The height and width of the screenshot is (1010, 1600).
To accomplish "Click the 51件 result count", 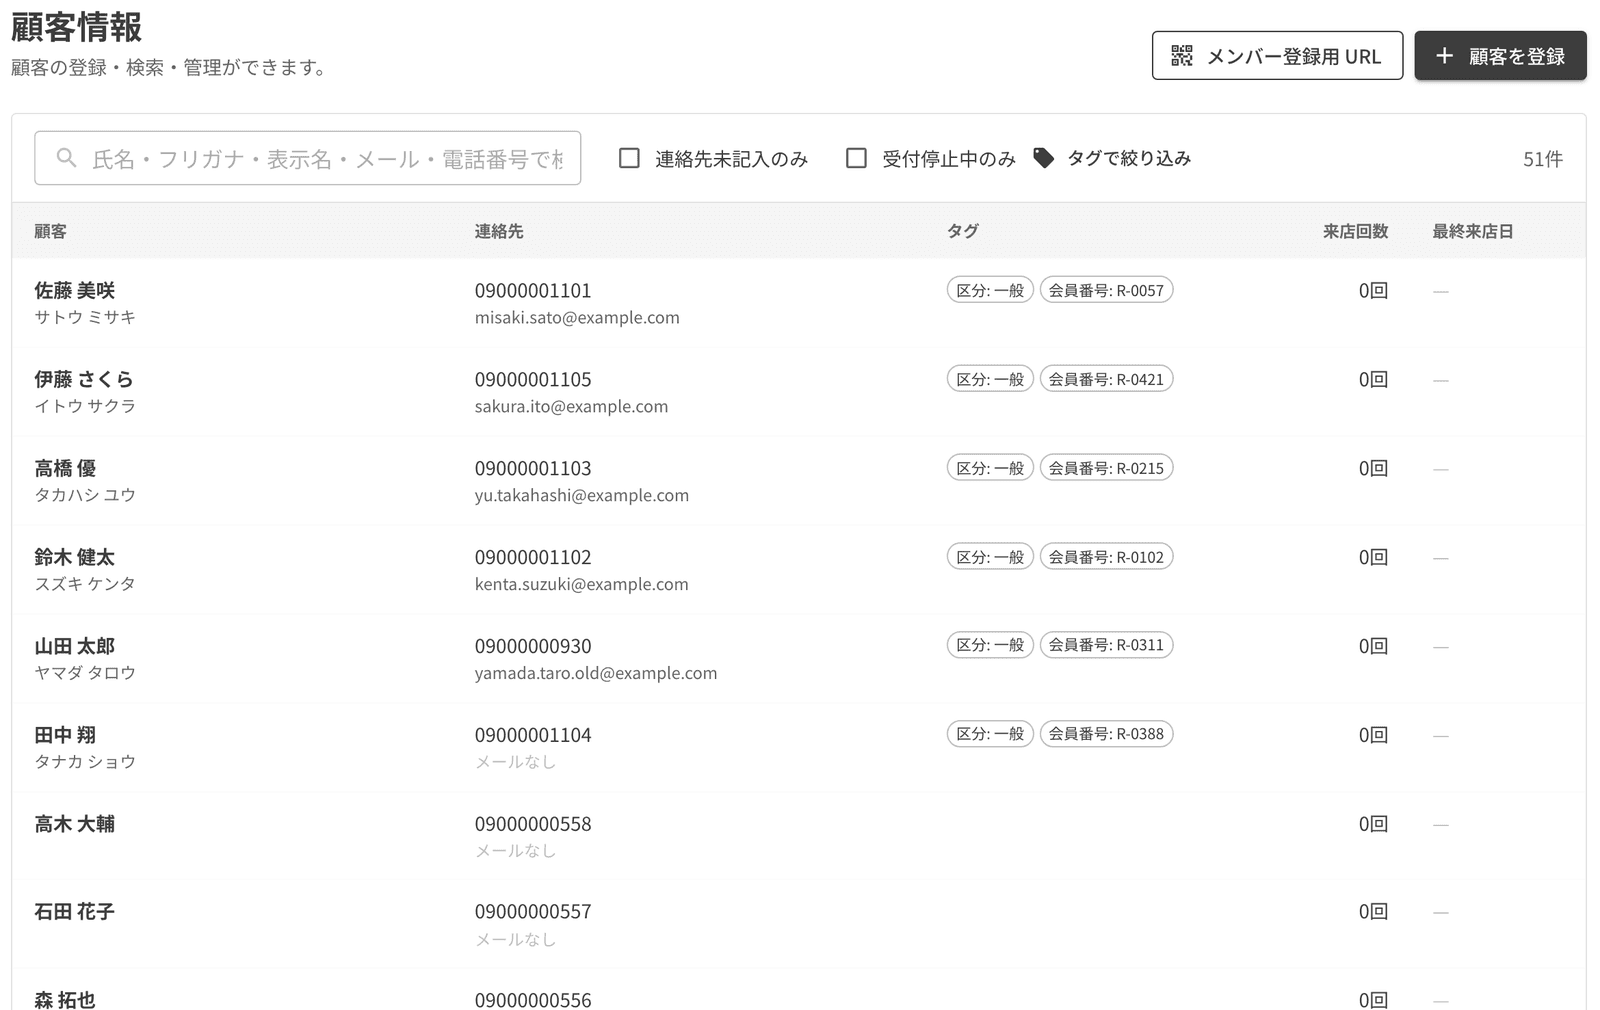I will click(1543, 159).
